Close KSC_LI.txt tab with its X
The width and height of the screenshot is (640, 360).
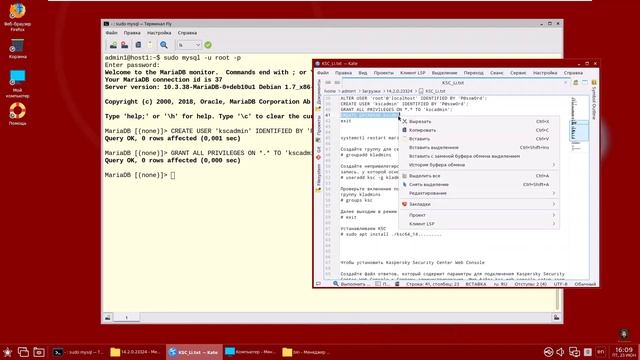(x=566, y=82)
